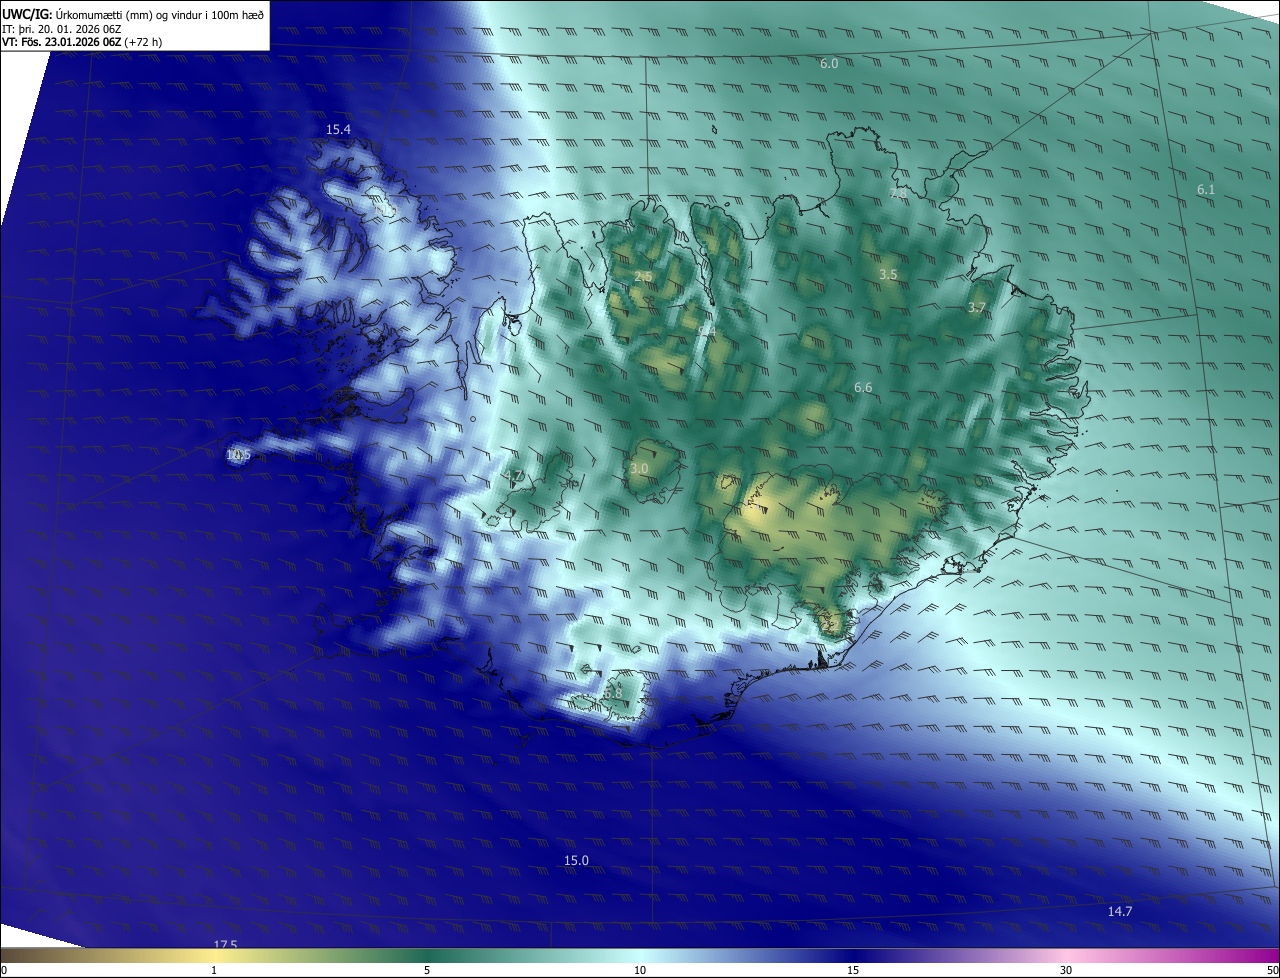
Task: Pick the 6.8 value label on the map
Action: [613, 693]
